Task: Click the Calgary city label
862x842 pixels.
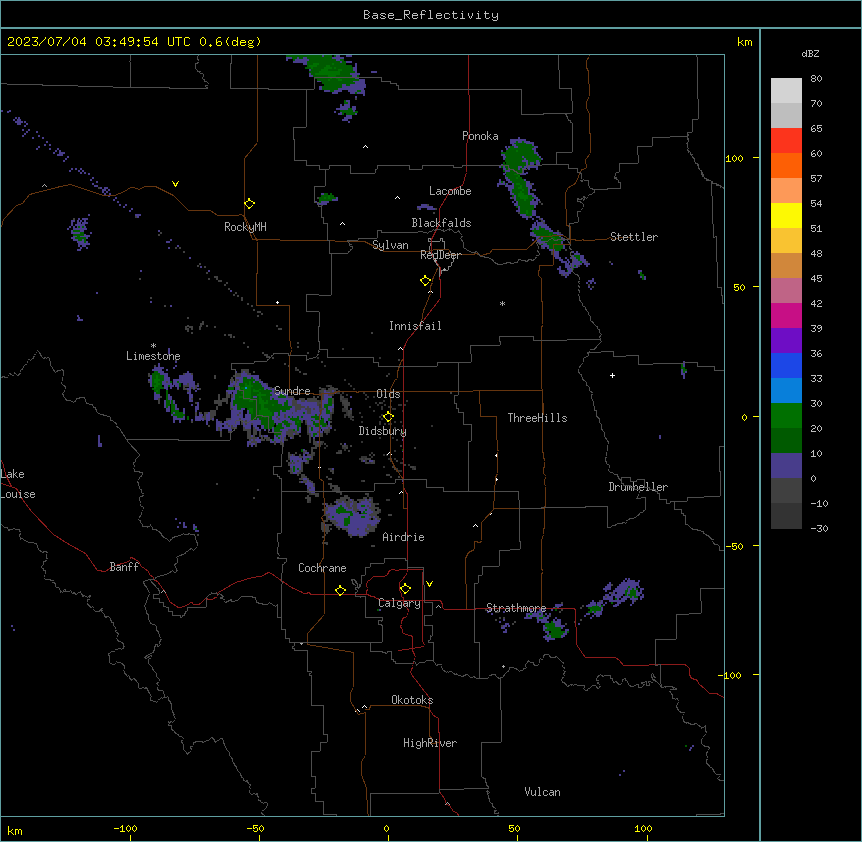Action: click(x=399, y=603)
